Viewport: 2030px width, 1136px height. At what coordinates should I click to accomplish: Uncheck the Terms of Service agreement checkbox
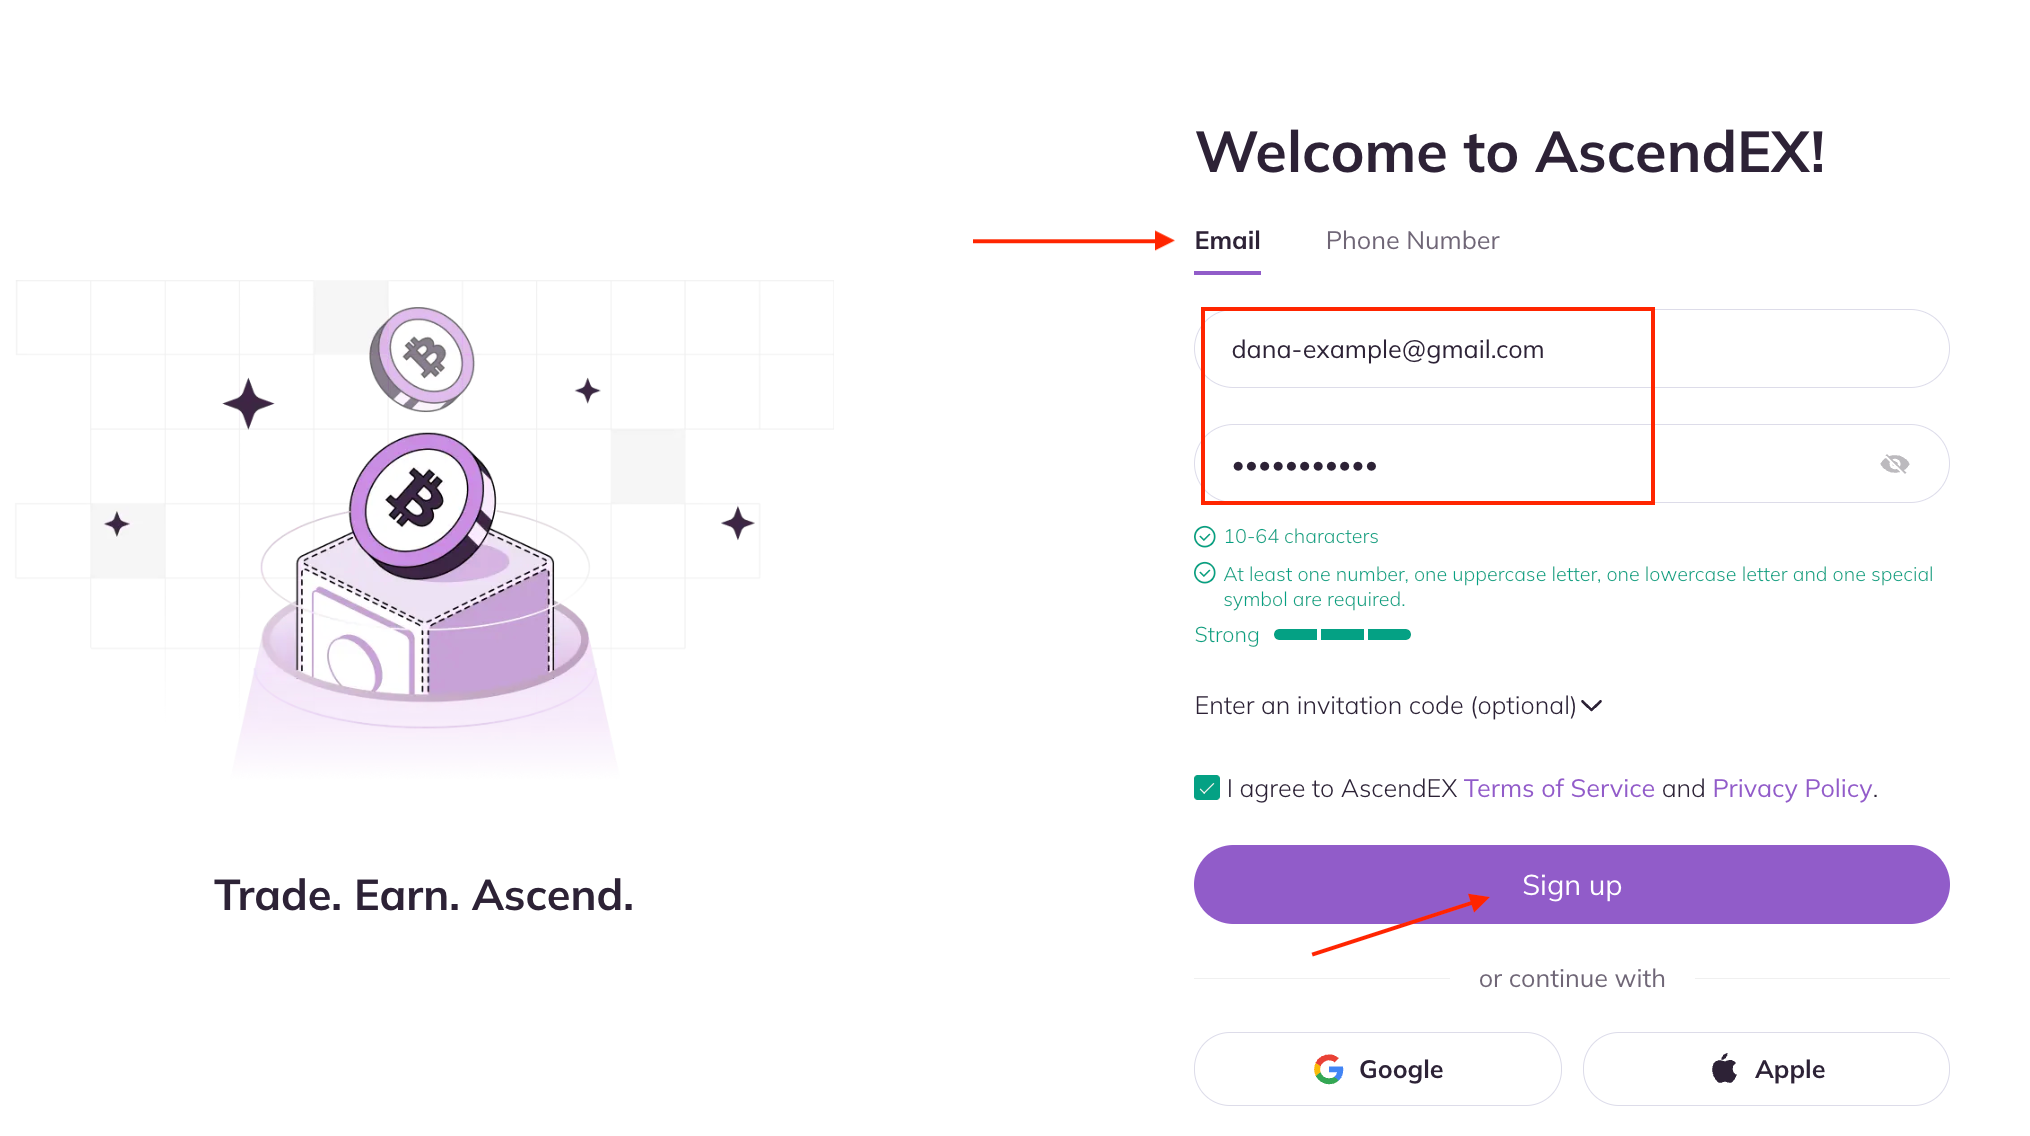point(1207,788)
